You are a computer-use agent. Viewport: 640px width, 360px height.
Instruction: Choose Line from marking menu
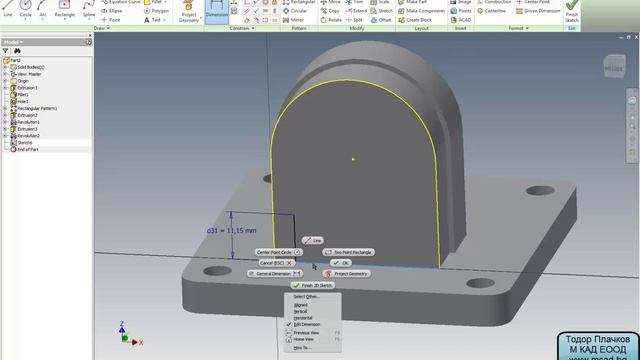pyautogui.click(x=313, y=240)
